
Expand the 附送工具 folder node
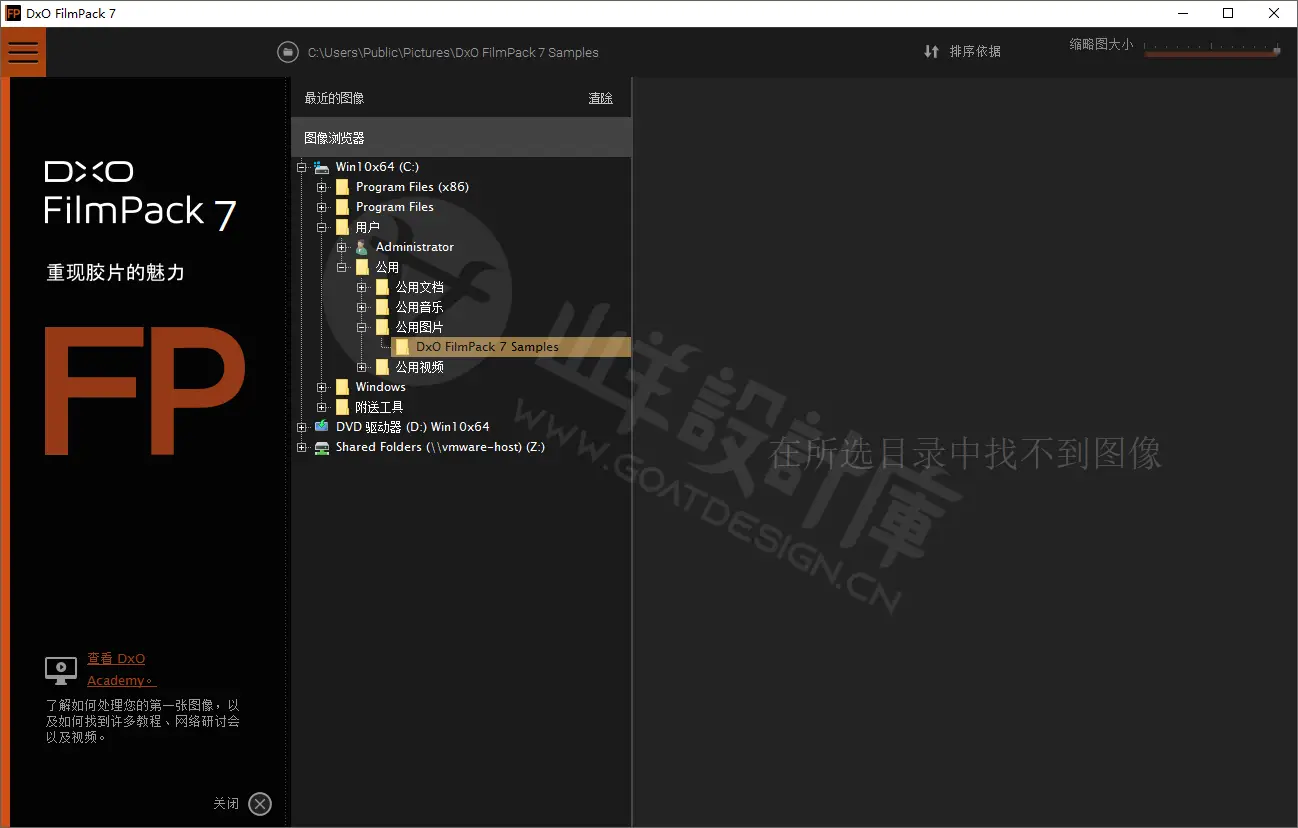pos(322,407)
